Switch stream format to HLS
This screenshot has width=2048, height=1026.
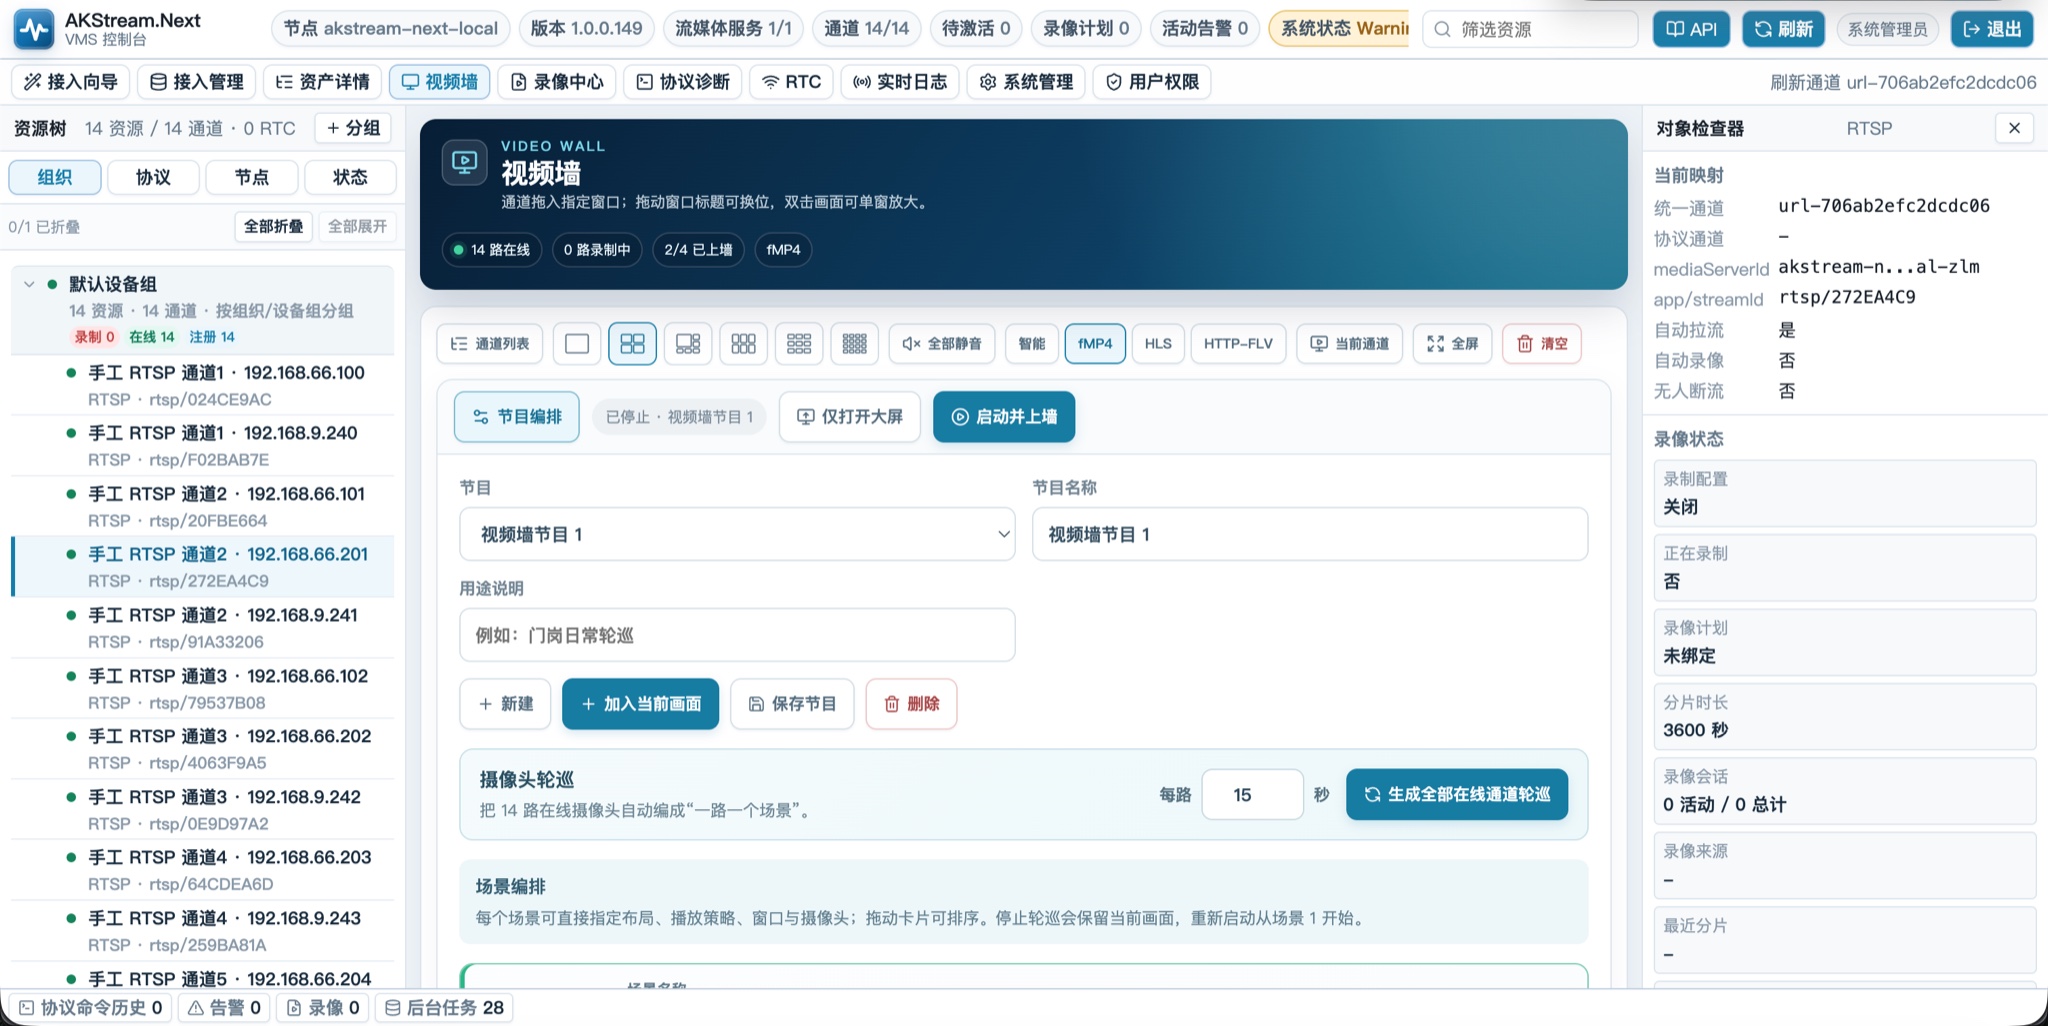(1158, 344)
